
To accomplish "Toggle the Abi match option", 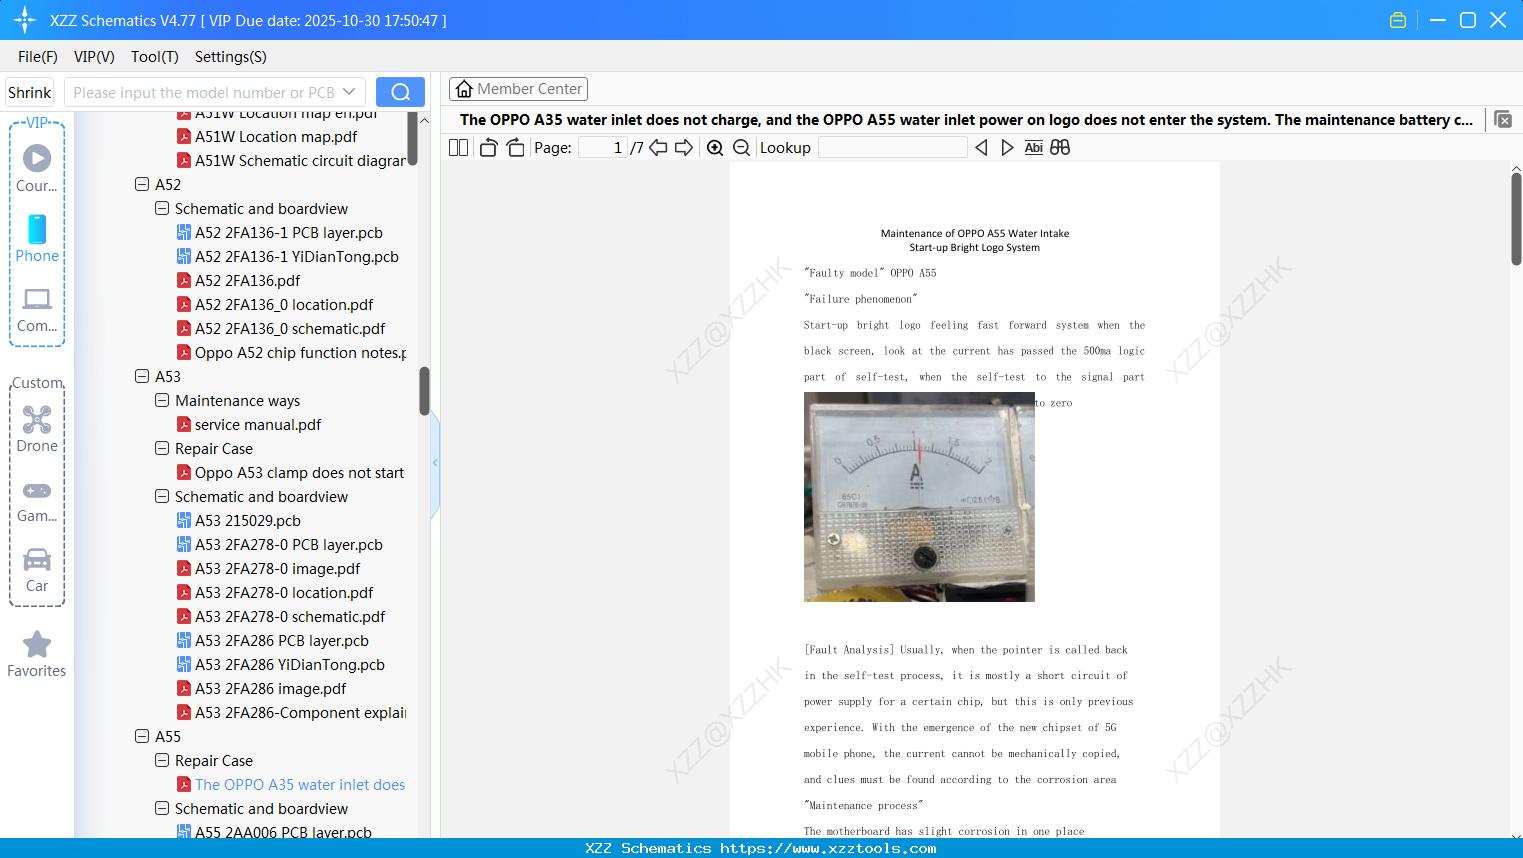I will tap(1034, 148).
